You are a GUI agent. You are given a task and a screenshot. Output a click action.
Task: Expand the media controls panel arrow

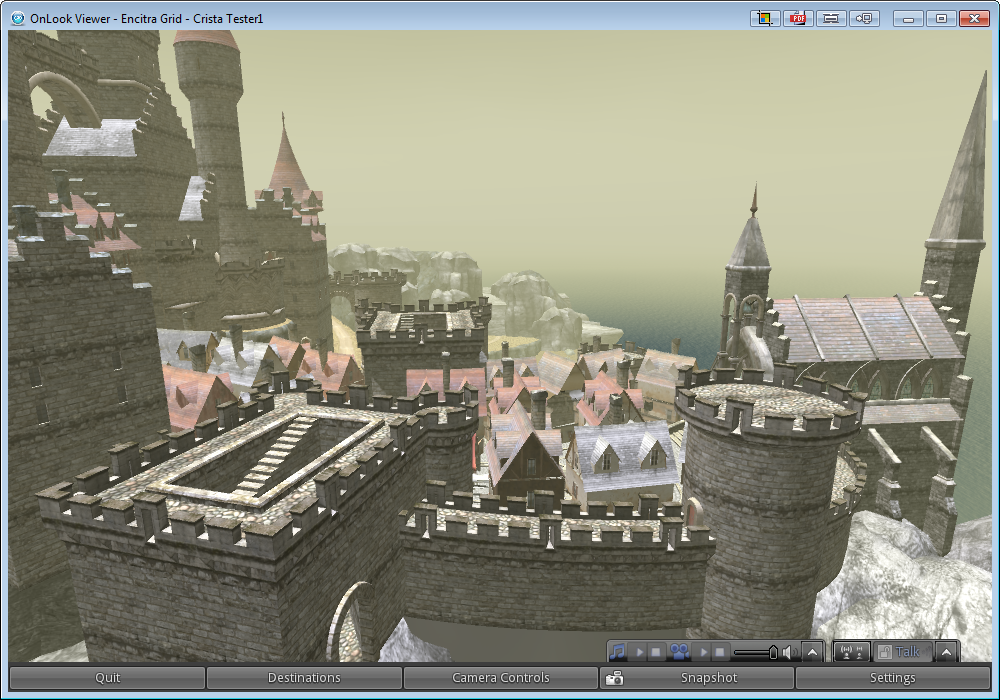812,652
